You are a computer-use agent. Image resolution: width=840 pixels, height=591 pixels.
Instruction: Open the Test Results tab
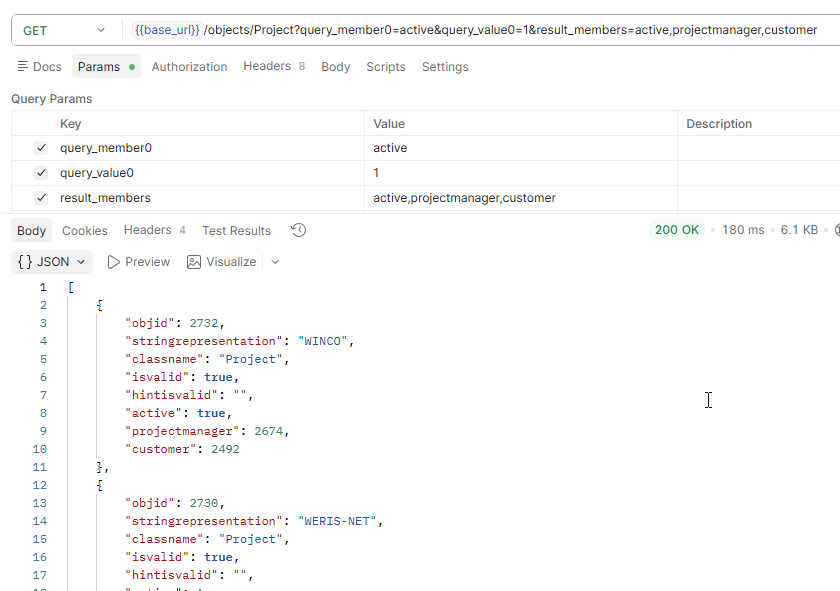(x=236, y=230)
